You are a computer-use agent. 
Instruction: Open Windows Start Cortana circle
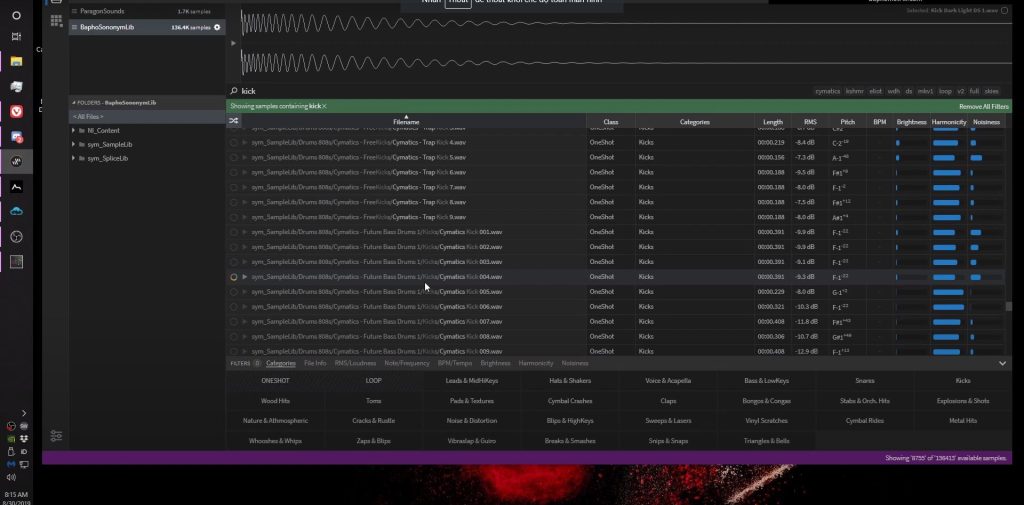pyautogui.click(x=16, y=15)
